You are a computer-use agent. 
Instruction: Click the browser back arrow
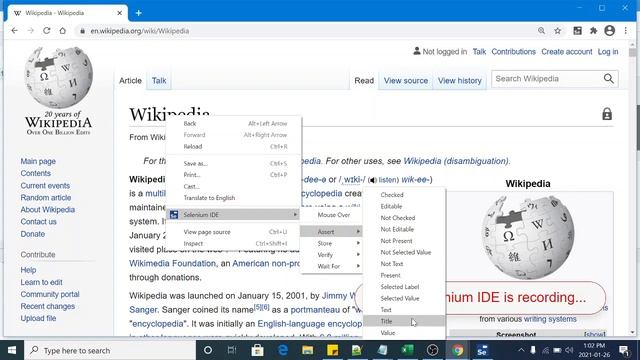pos(15,31)
